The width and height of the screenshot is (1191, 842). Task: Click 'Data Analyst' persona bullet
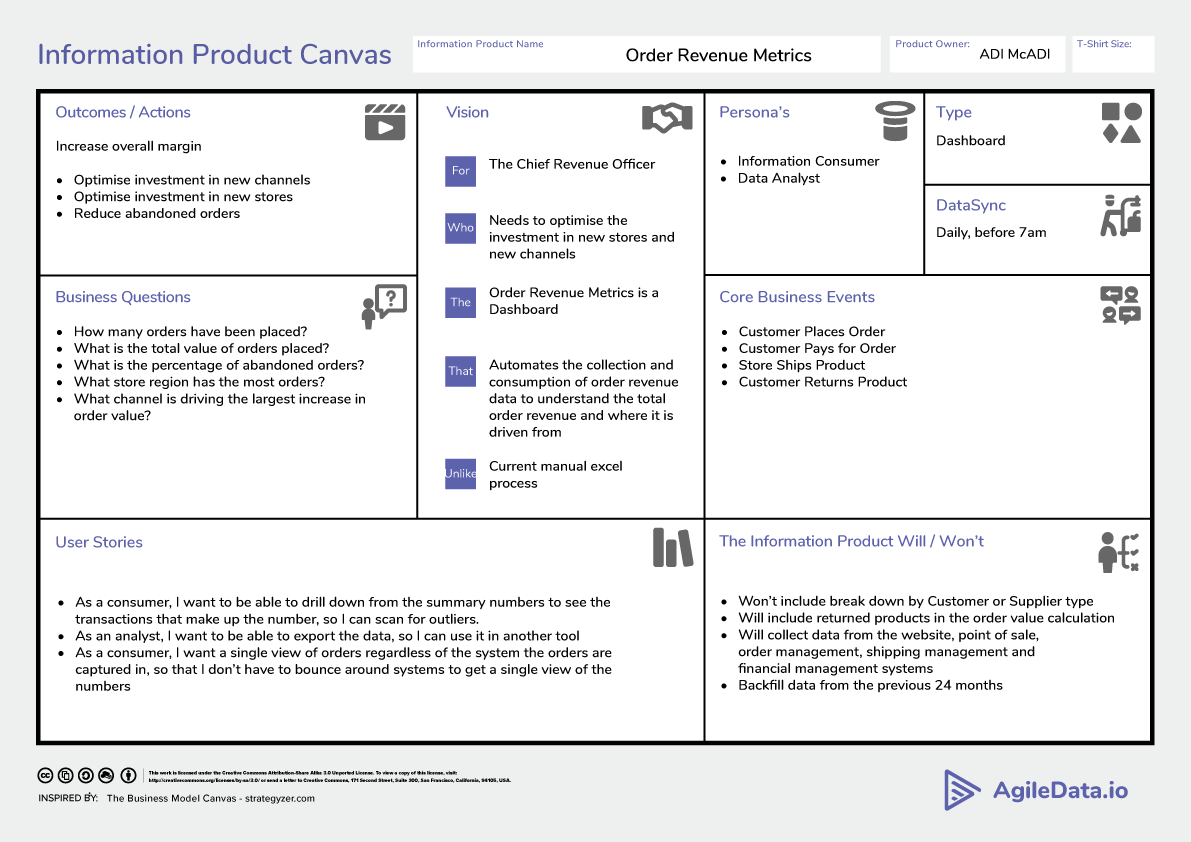779,178
